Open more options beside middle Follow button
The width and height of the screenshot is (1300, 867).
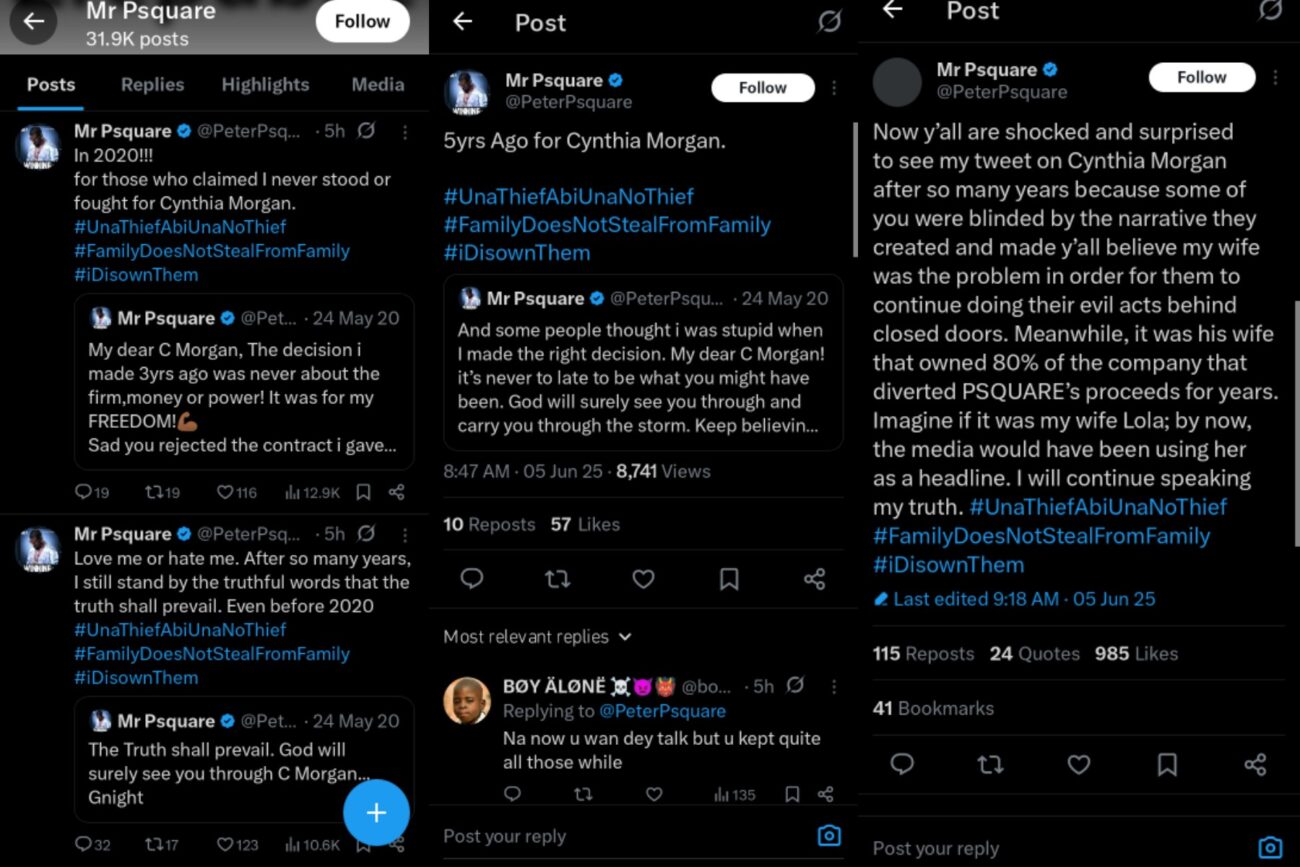(x=834, y=88)
